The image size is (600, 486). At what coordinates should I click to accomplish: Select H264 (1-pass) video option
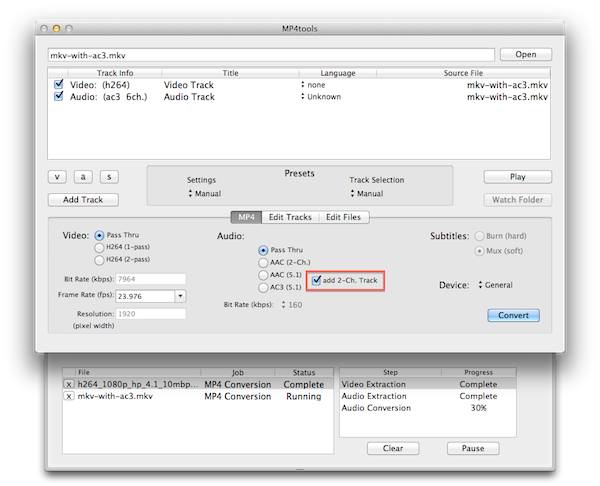pyautogui.click(x=99, y=248)
